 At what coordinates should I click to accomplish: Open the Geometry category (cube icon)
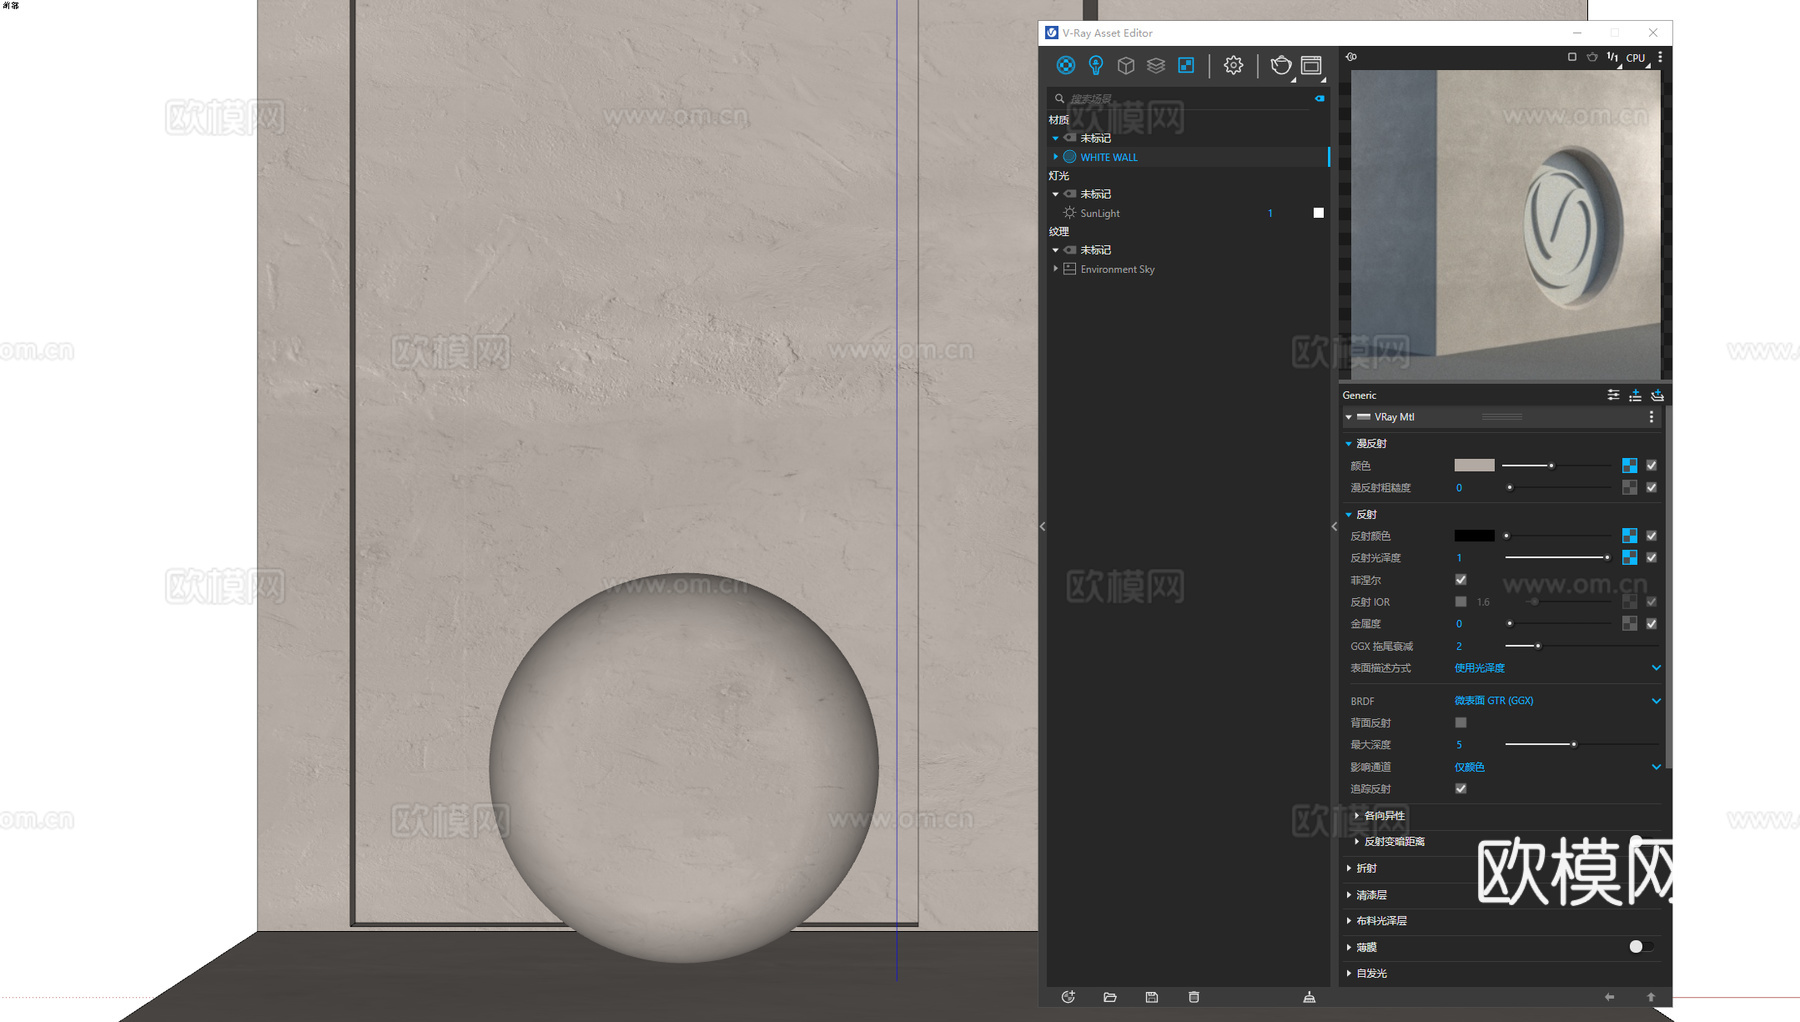click(x=1126, y=65)
